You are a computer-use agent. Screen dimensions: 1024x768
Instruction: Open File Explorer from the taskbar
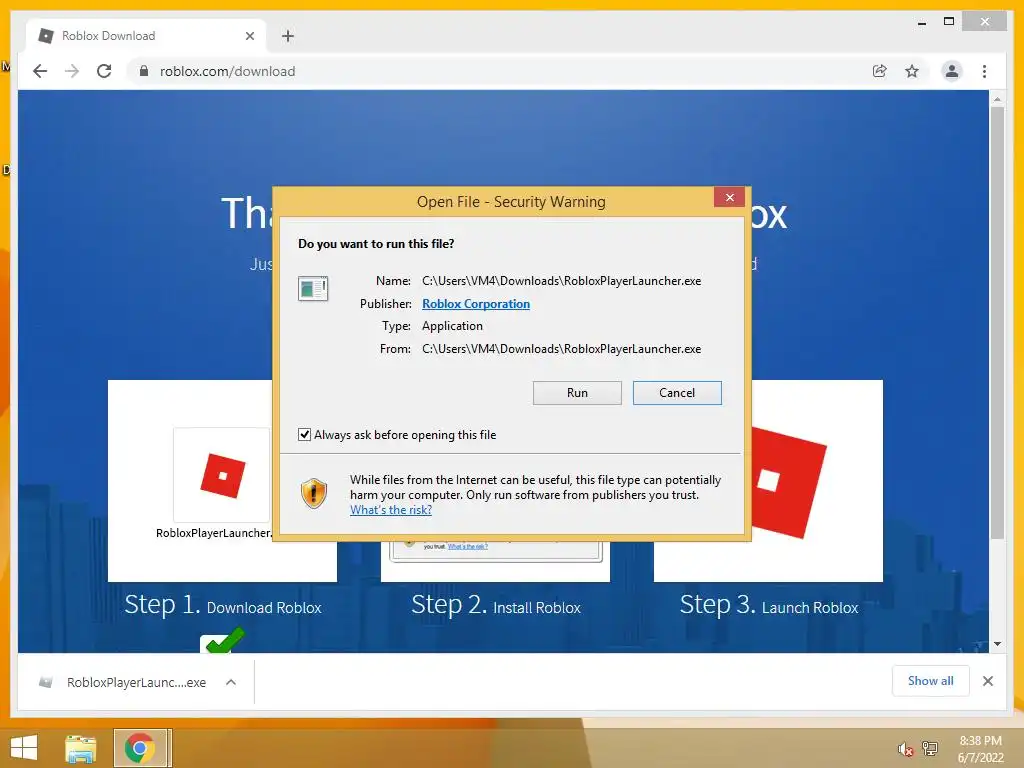point(80,748)
